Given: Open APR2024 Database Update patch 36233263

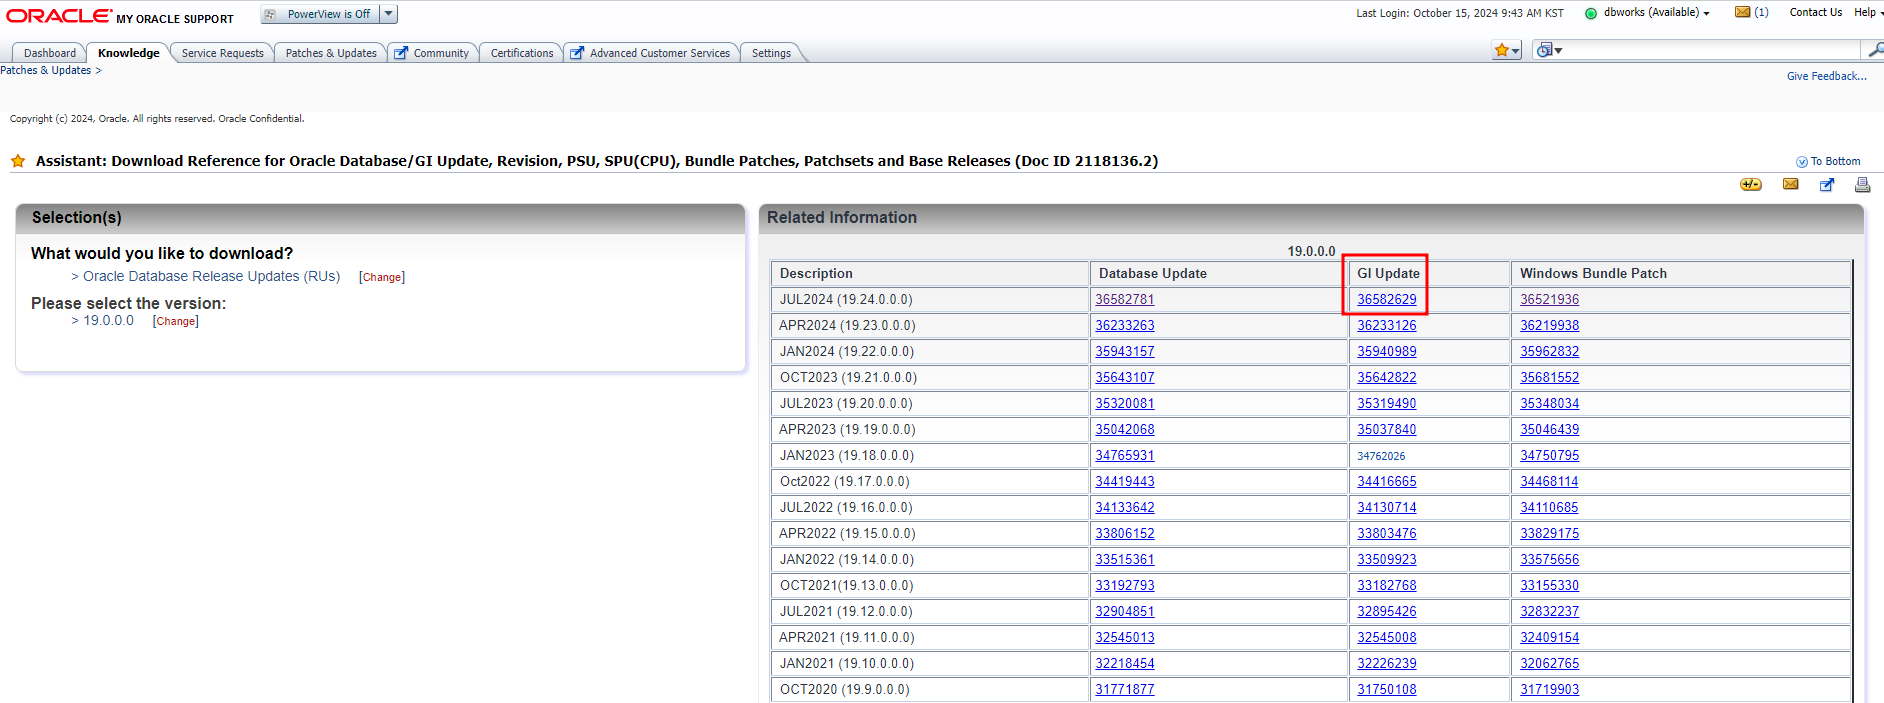Looking at the screenshot, I should [1125, 325].
